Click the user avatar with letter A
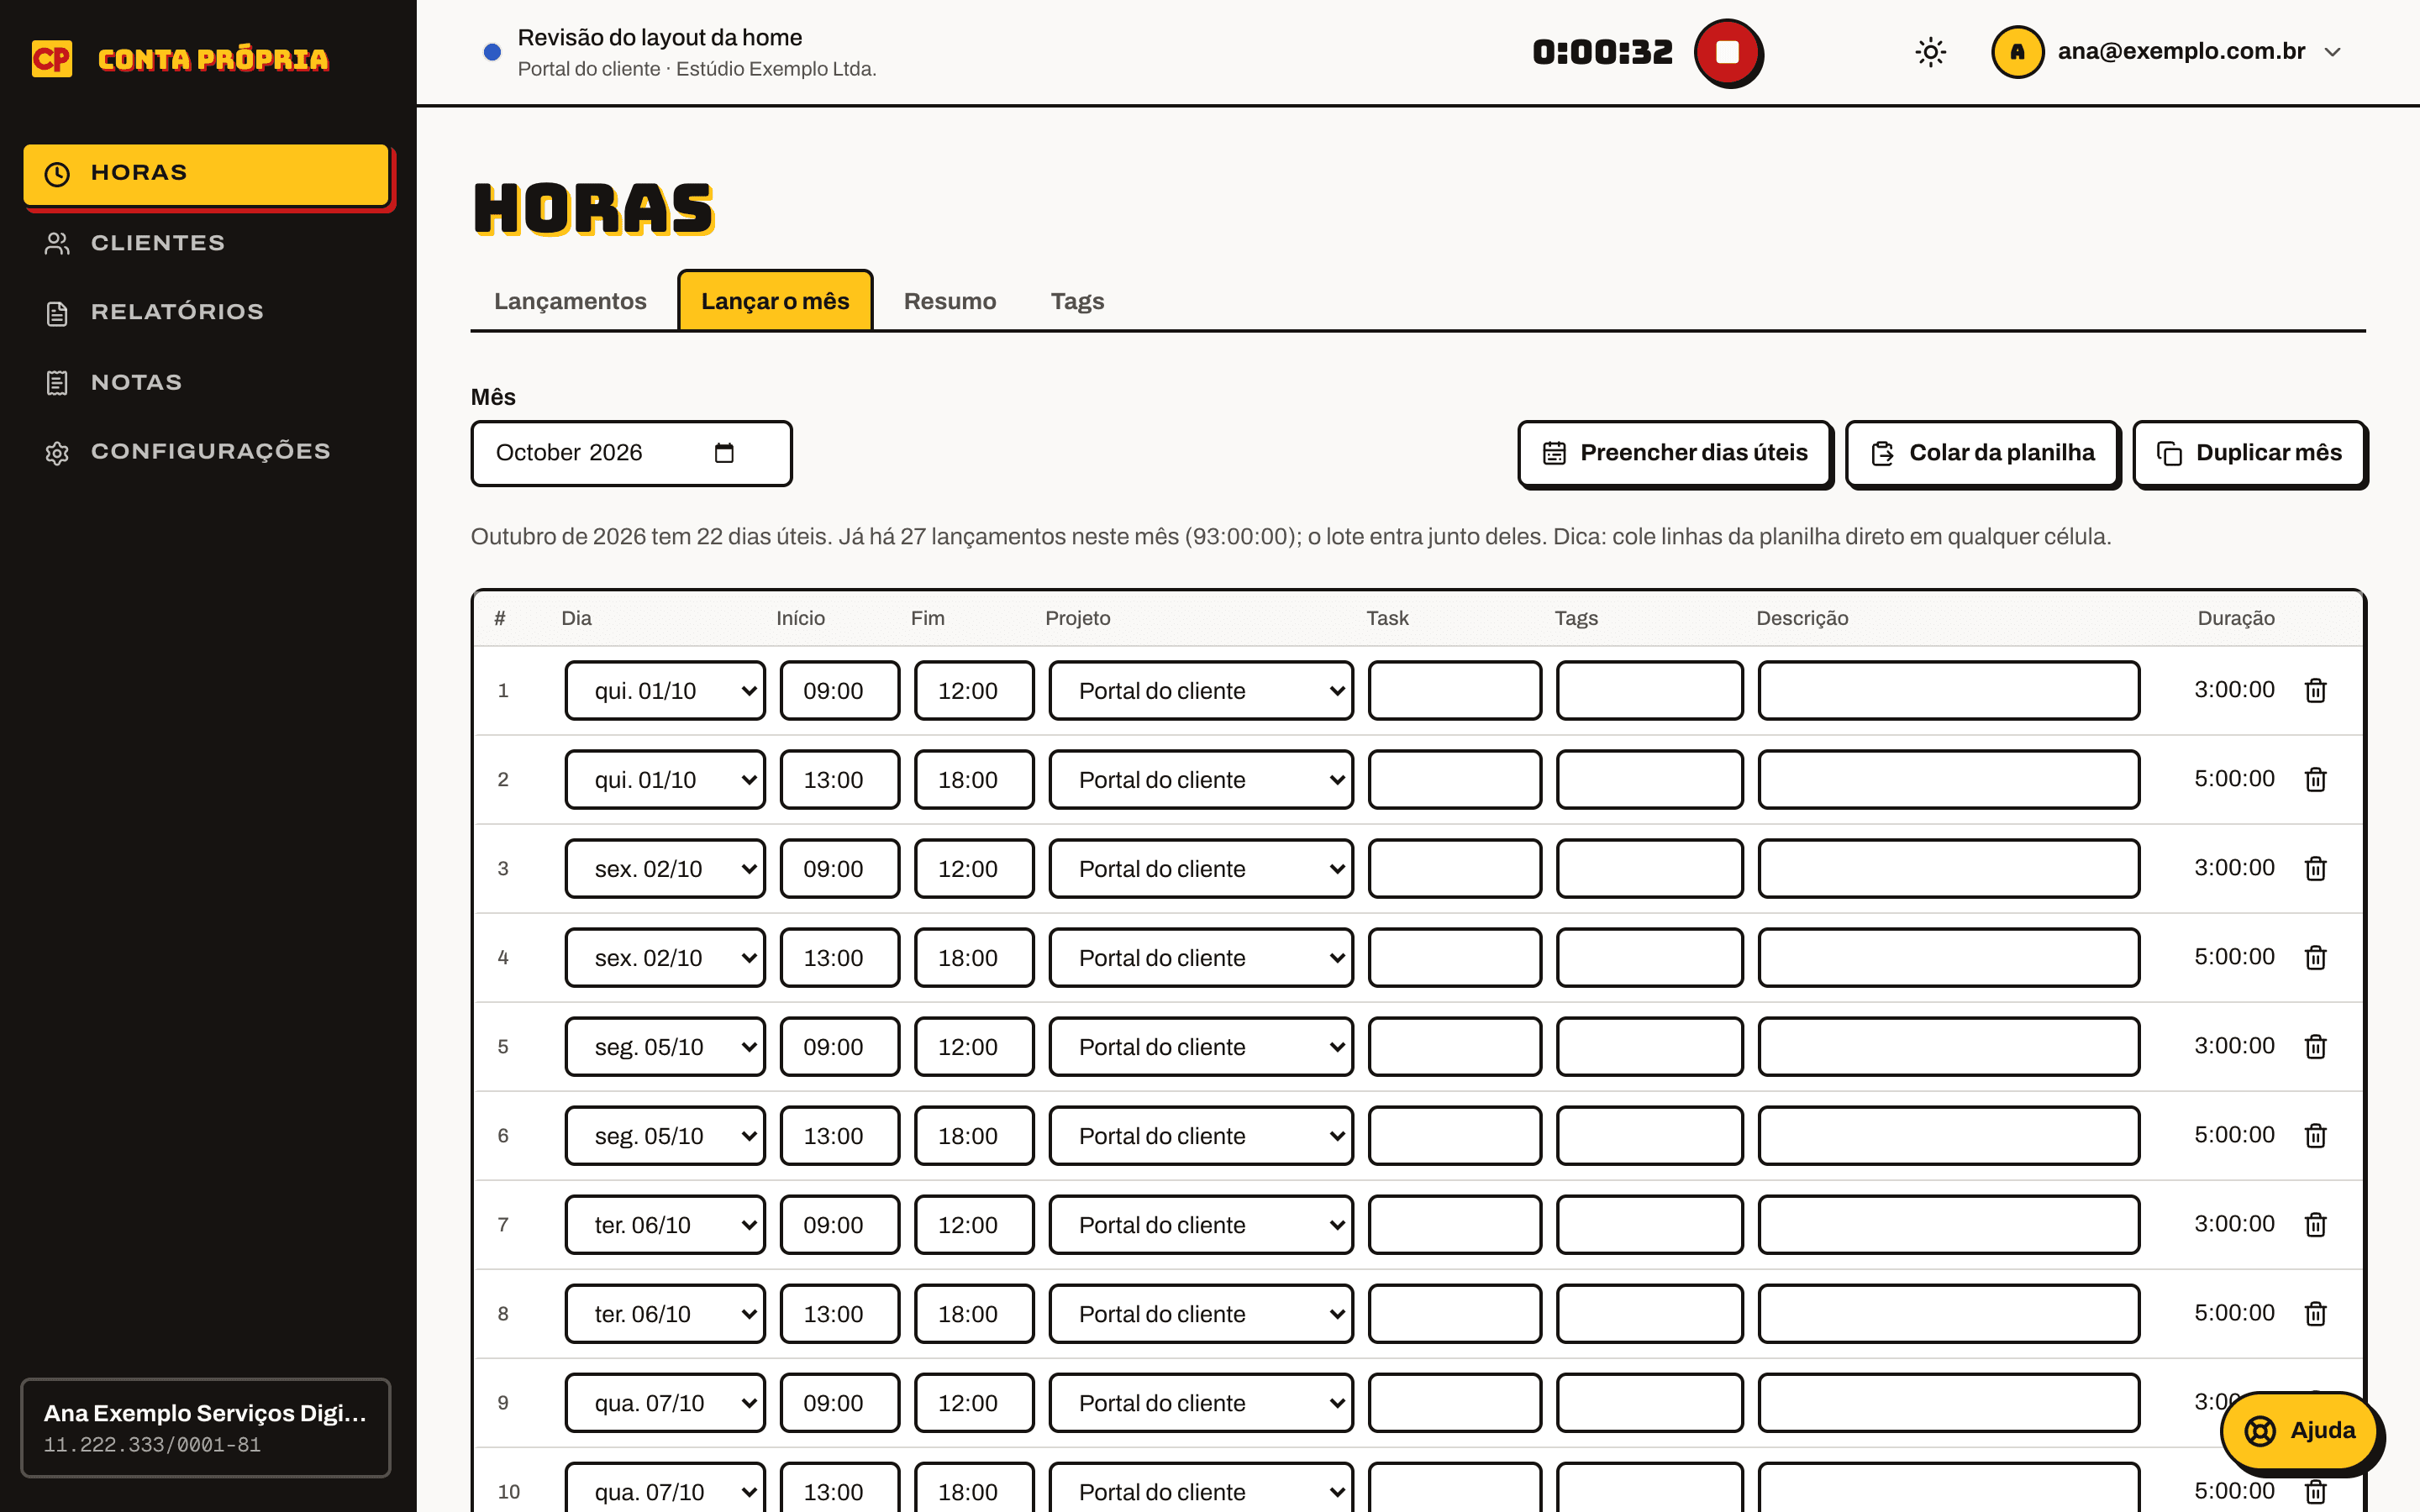Screen dimensions: 2420x1512 pos(2017,52)
